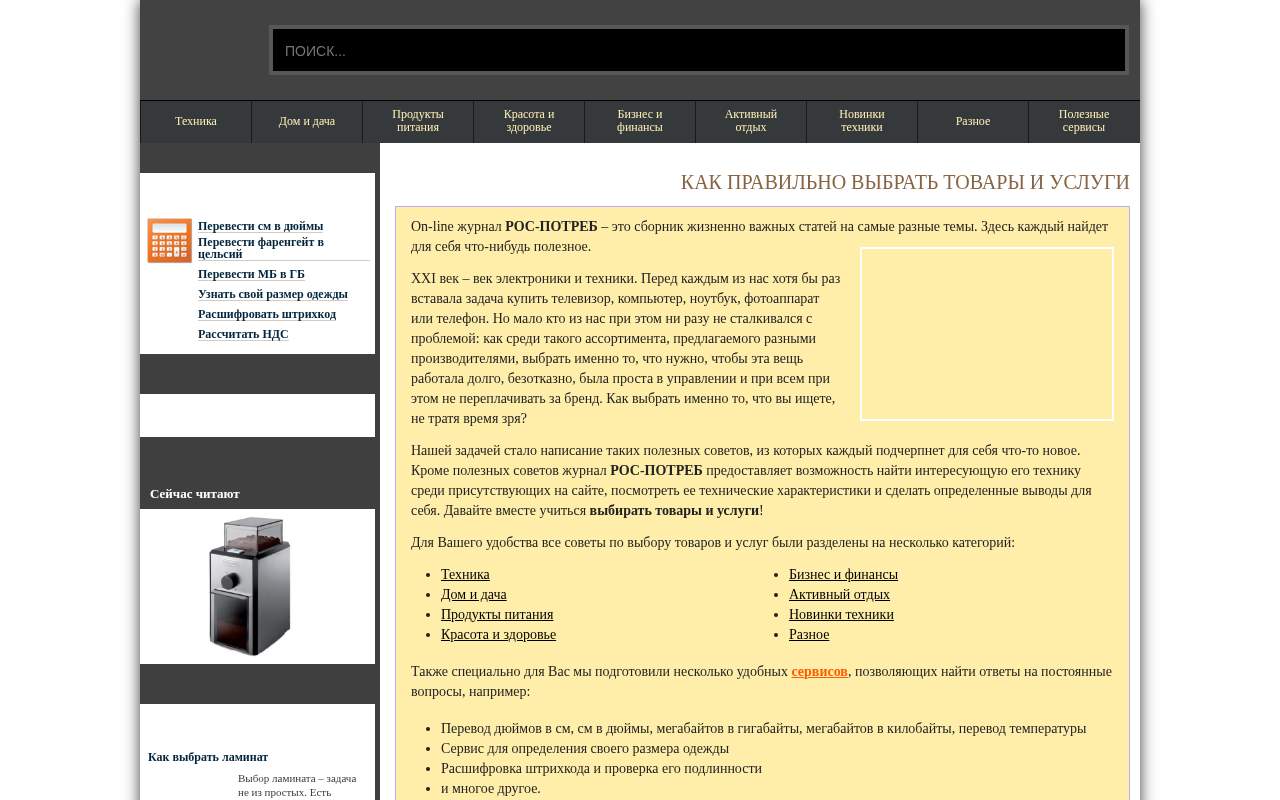Image resolution: width=1280 pixels, height=800 pixels.
Task: Click text Расшифровка штрихкода и проверка его подлинности
Action: click(601, 768)
